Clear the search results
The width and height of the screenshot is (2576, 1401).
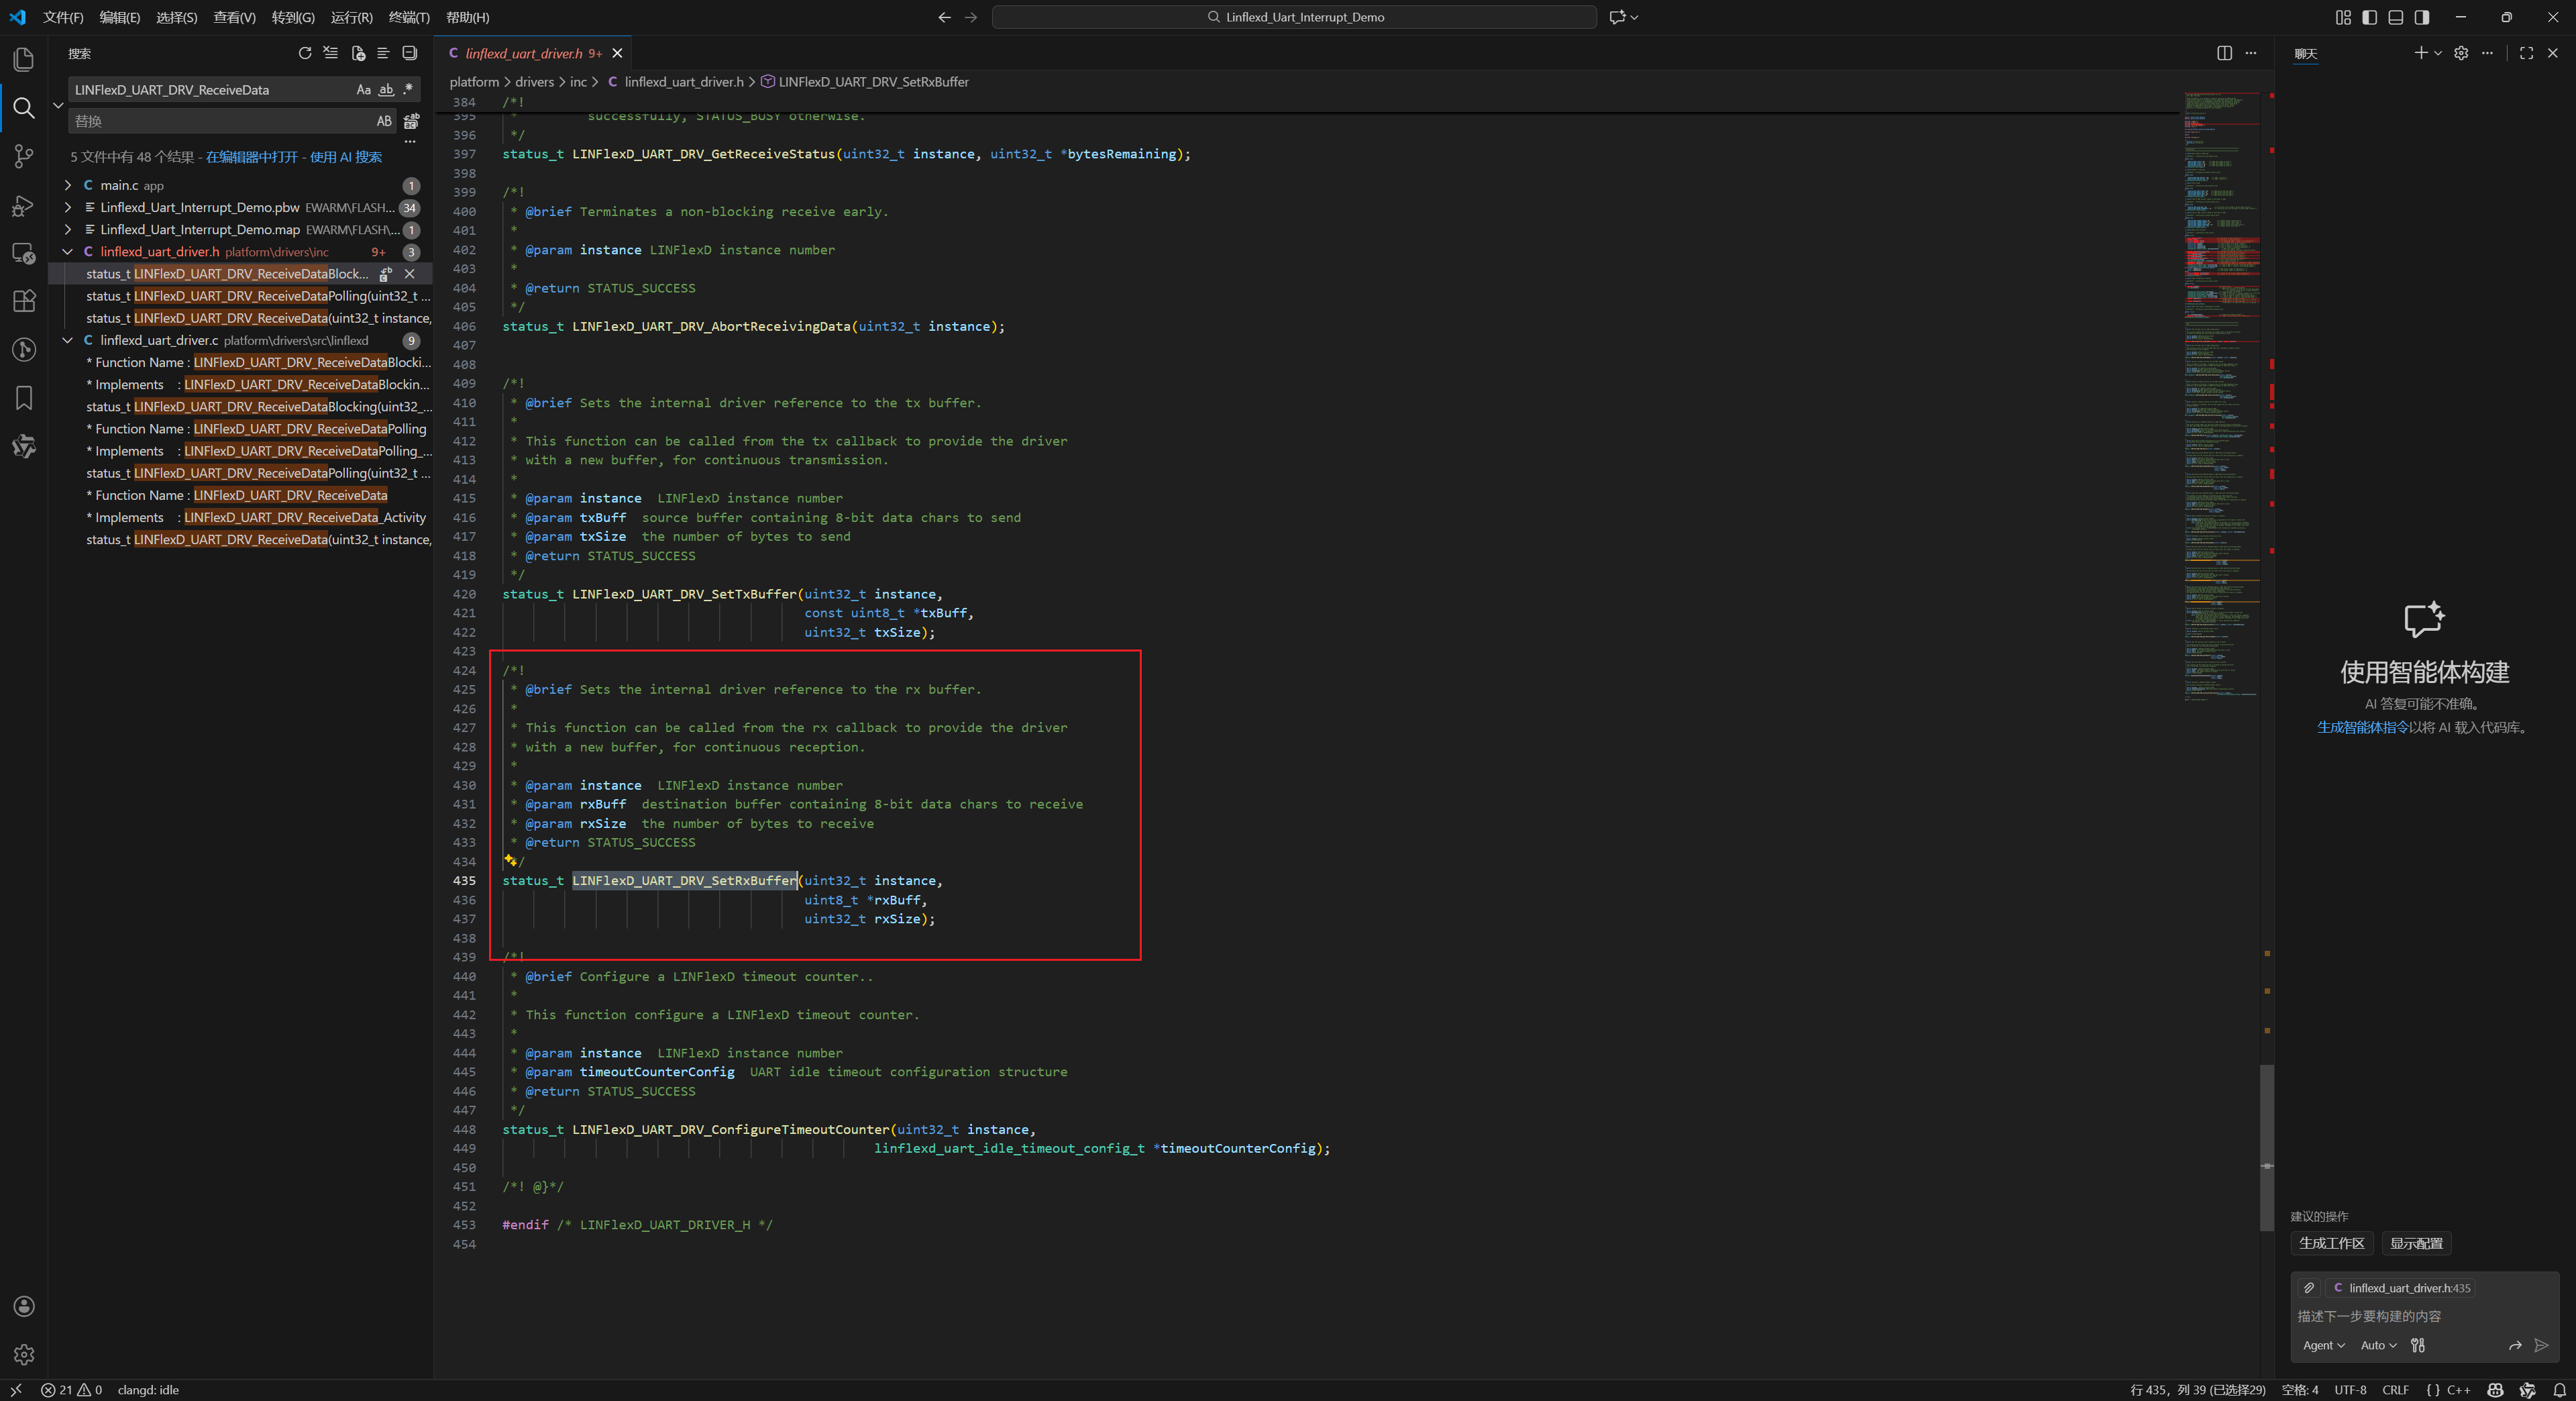point(331,53)
